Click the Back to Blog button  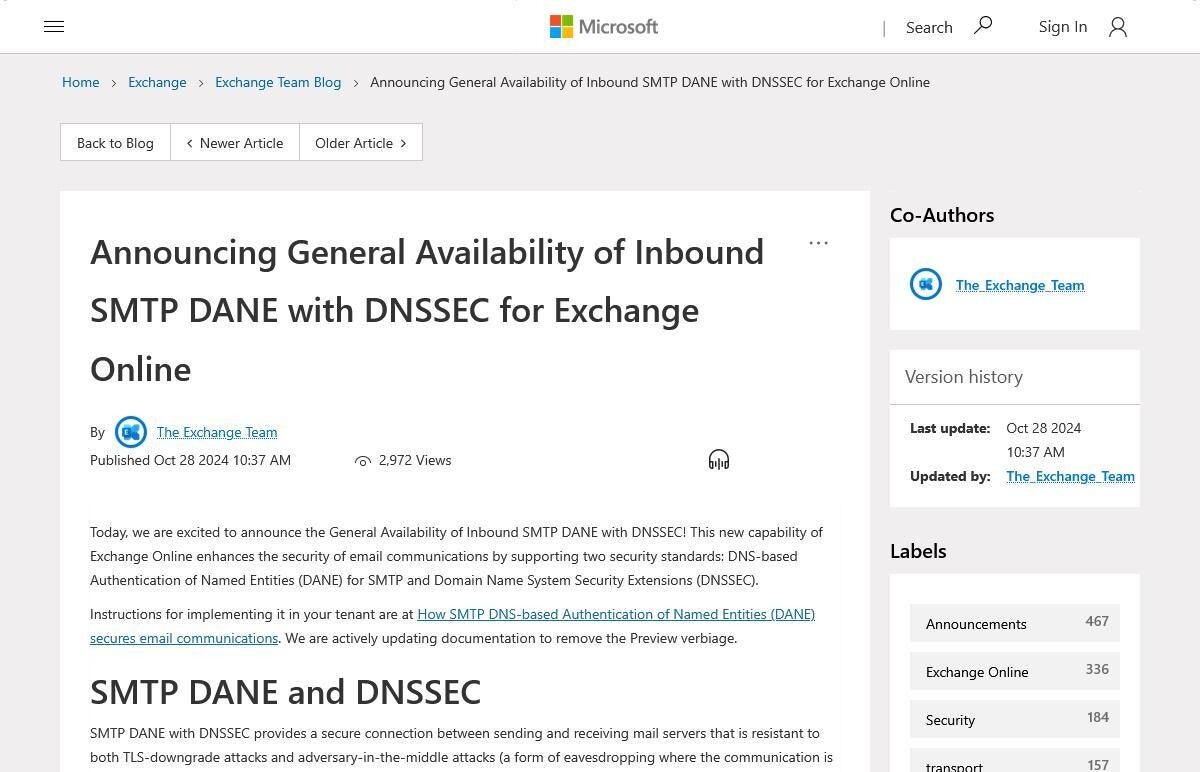point(115,143)
